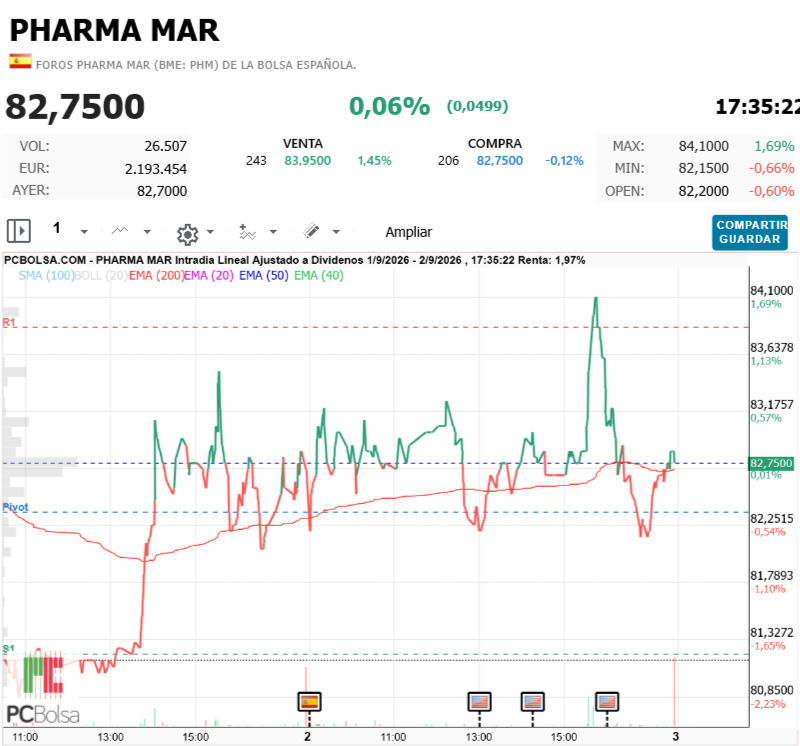The image size is (800, 746).
Task: Click the 84,1000 price axis label
Action: pos(771,291)
